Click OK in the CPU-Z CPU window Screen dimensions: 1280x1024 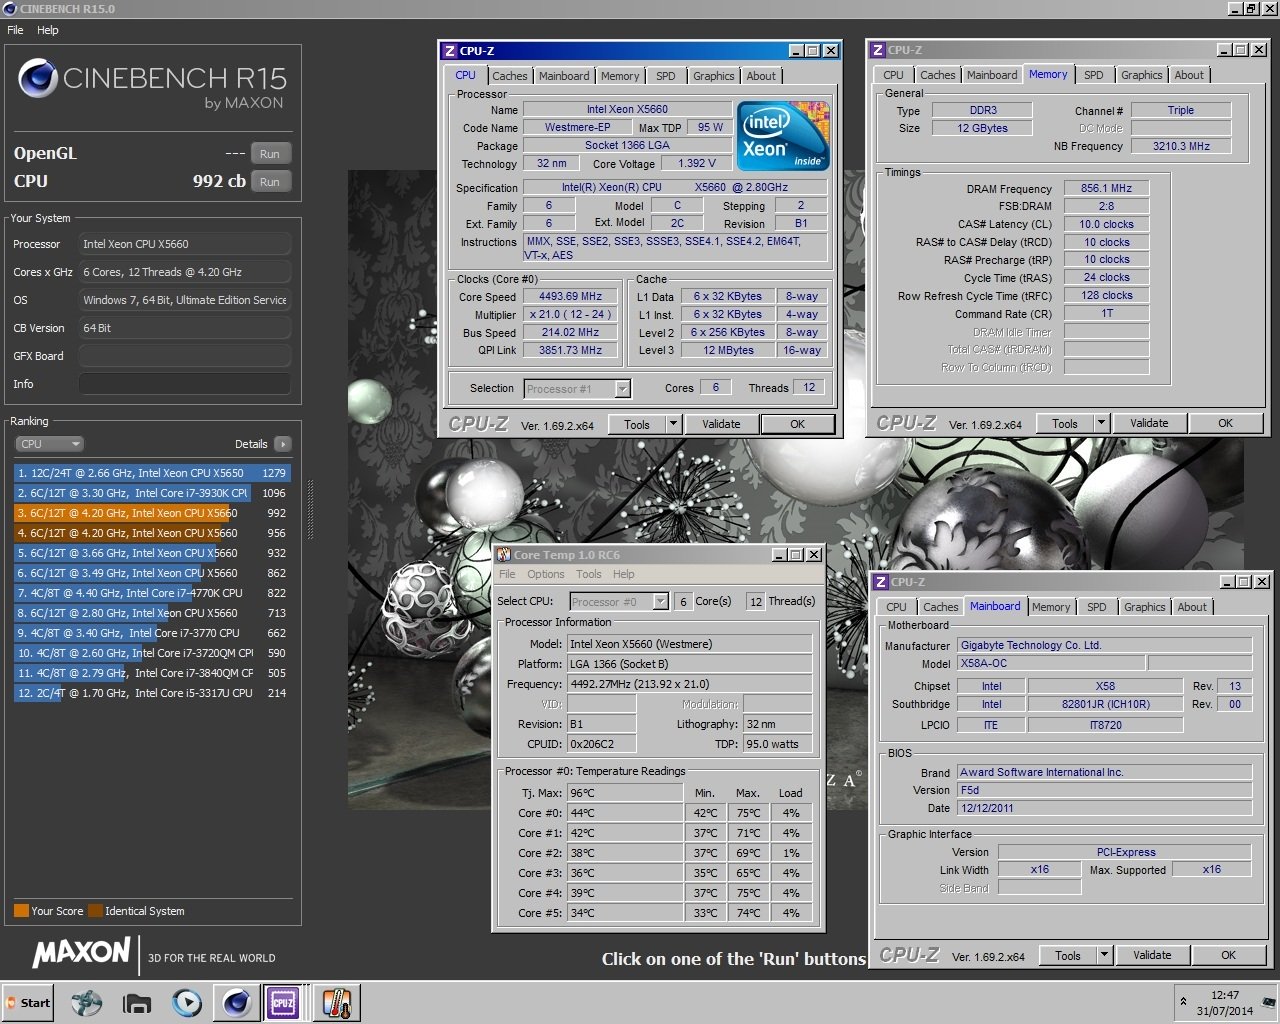pos(797,424)
